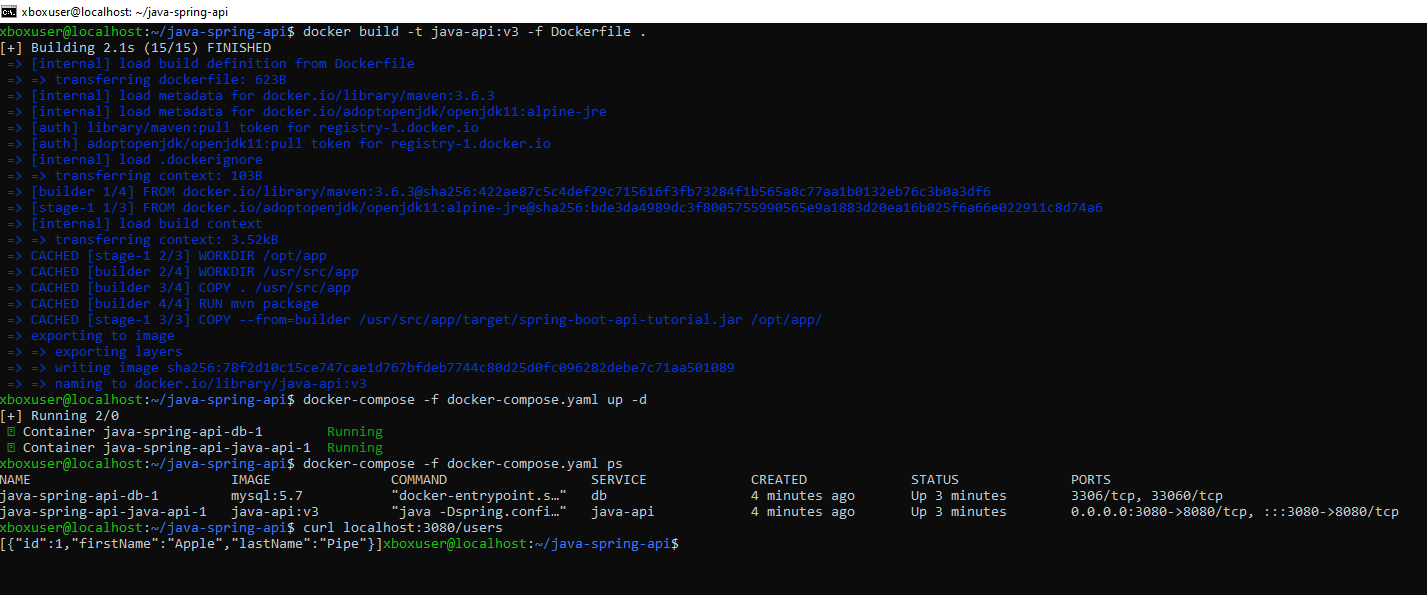Click the IMAGE column header

[251, 480]
